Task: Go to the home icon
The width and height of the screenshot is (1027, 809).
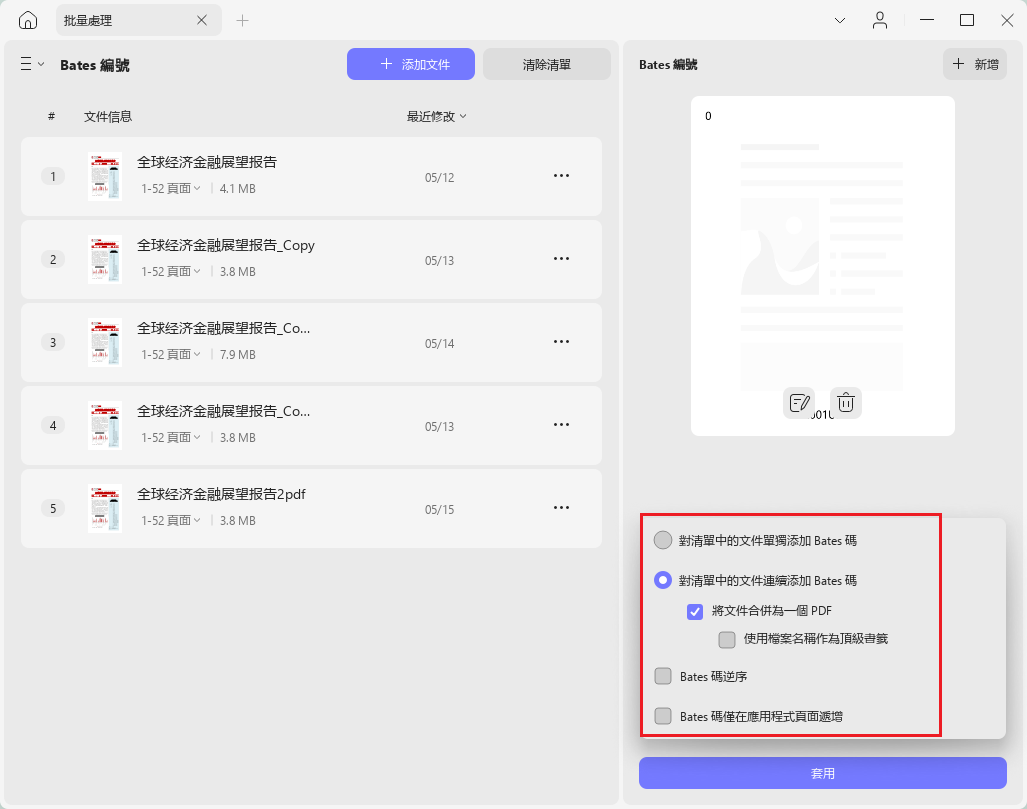Action: pos(28,20)
